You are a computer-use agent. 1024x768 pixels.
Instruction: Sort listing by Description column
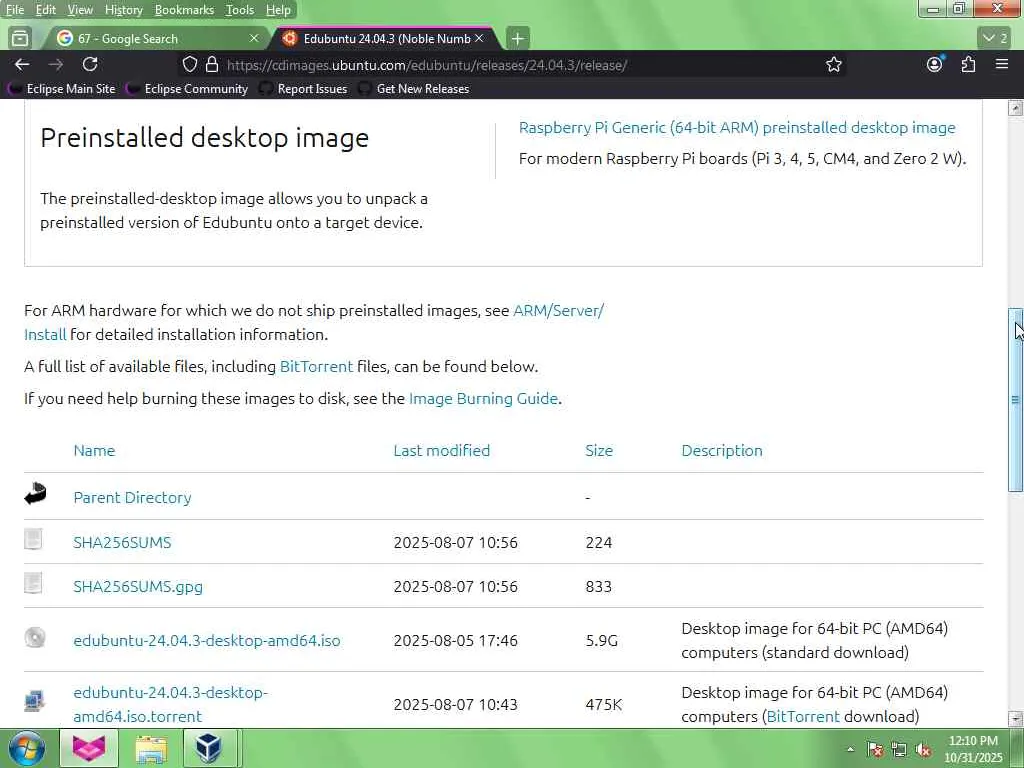722,451
